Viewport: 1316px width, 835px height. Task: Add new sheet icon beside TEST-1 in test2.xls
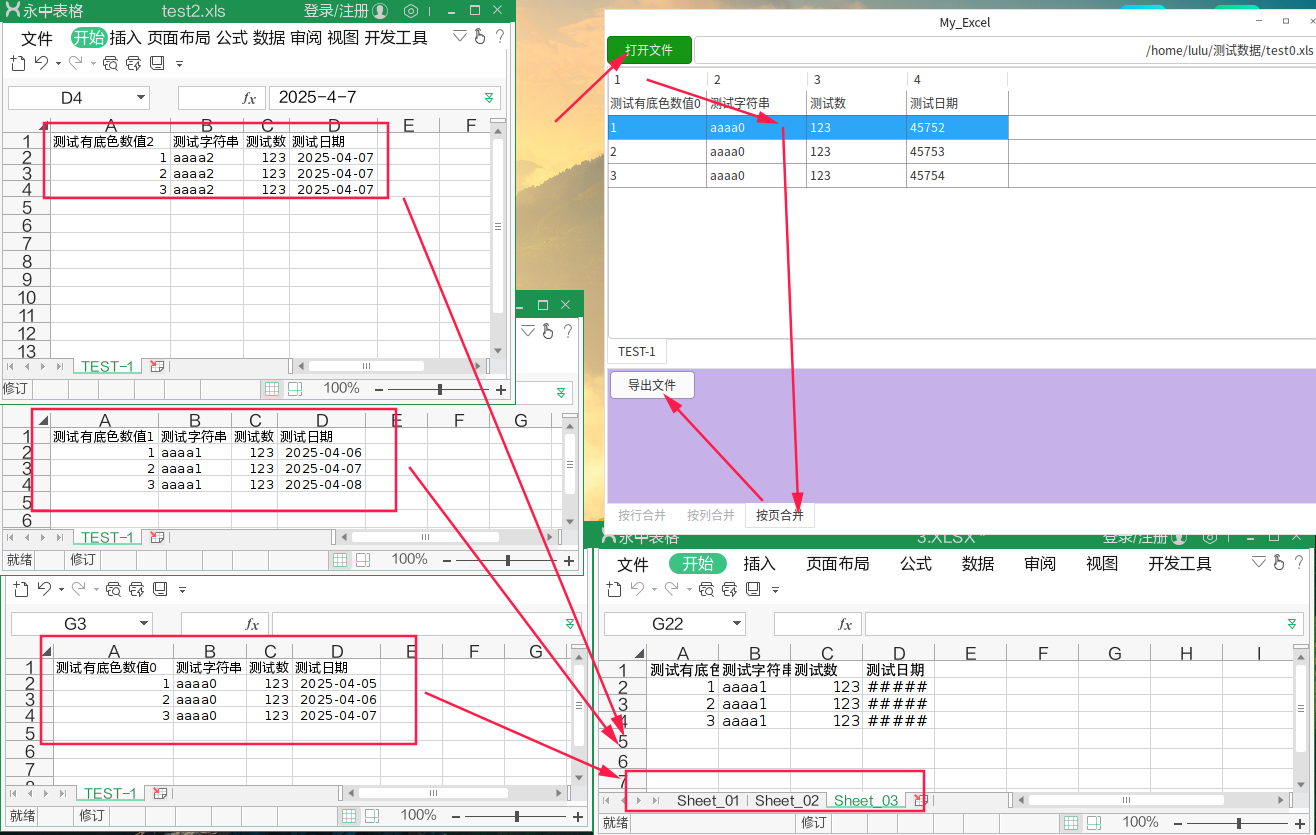click(156, 366)
